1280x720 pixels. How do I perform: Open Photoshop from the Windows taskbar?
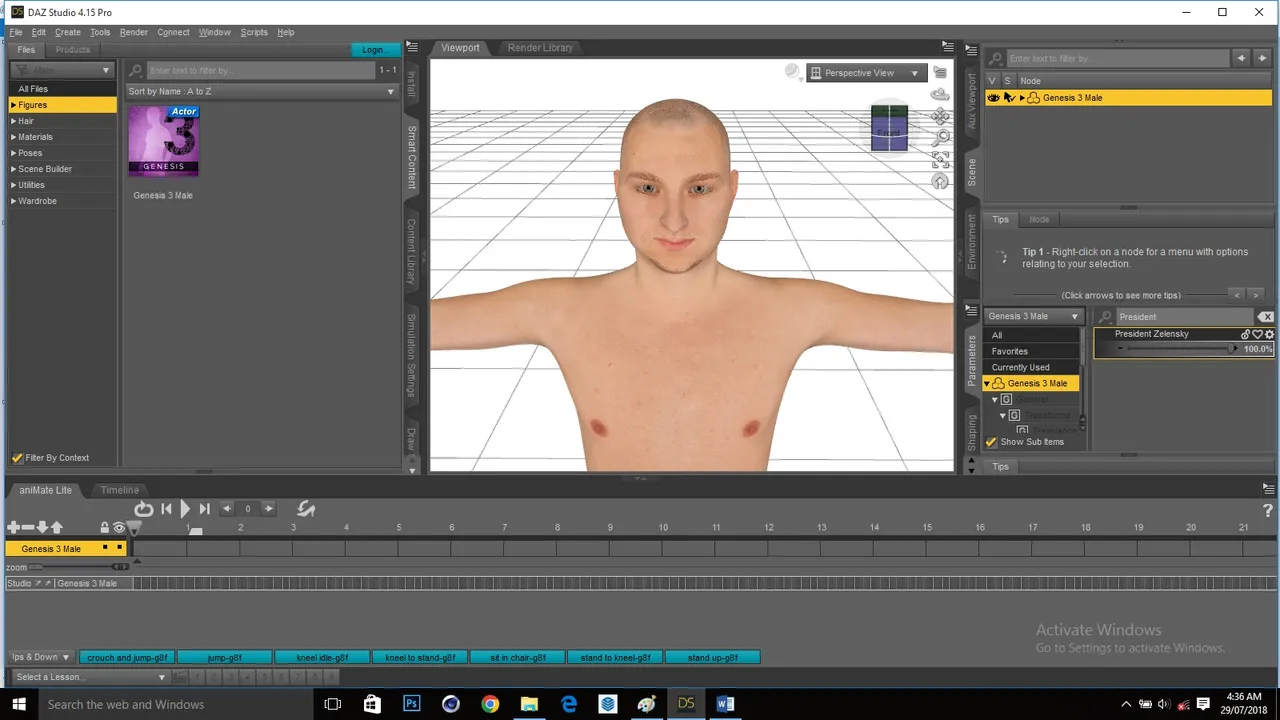tap(411, 704)
